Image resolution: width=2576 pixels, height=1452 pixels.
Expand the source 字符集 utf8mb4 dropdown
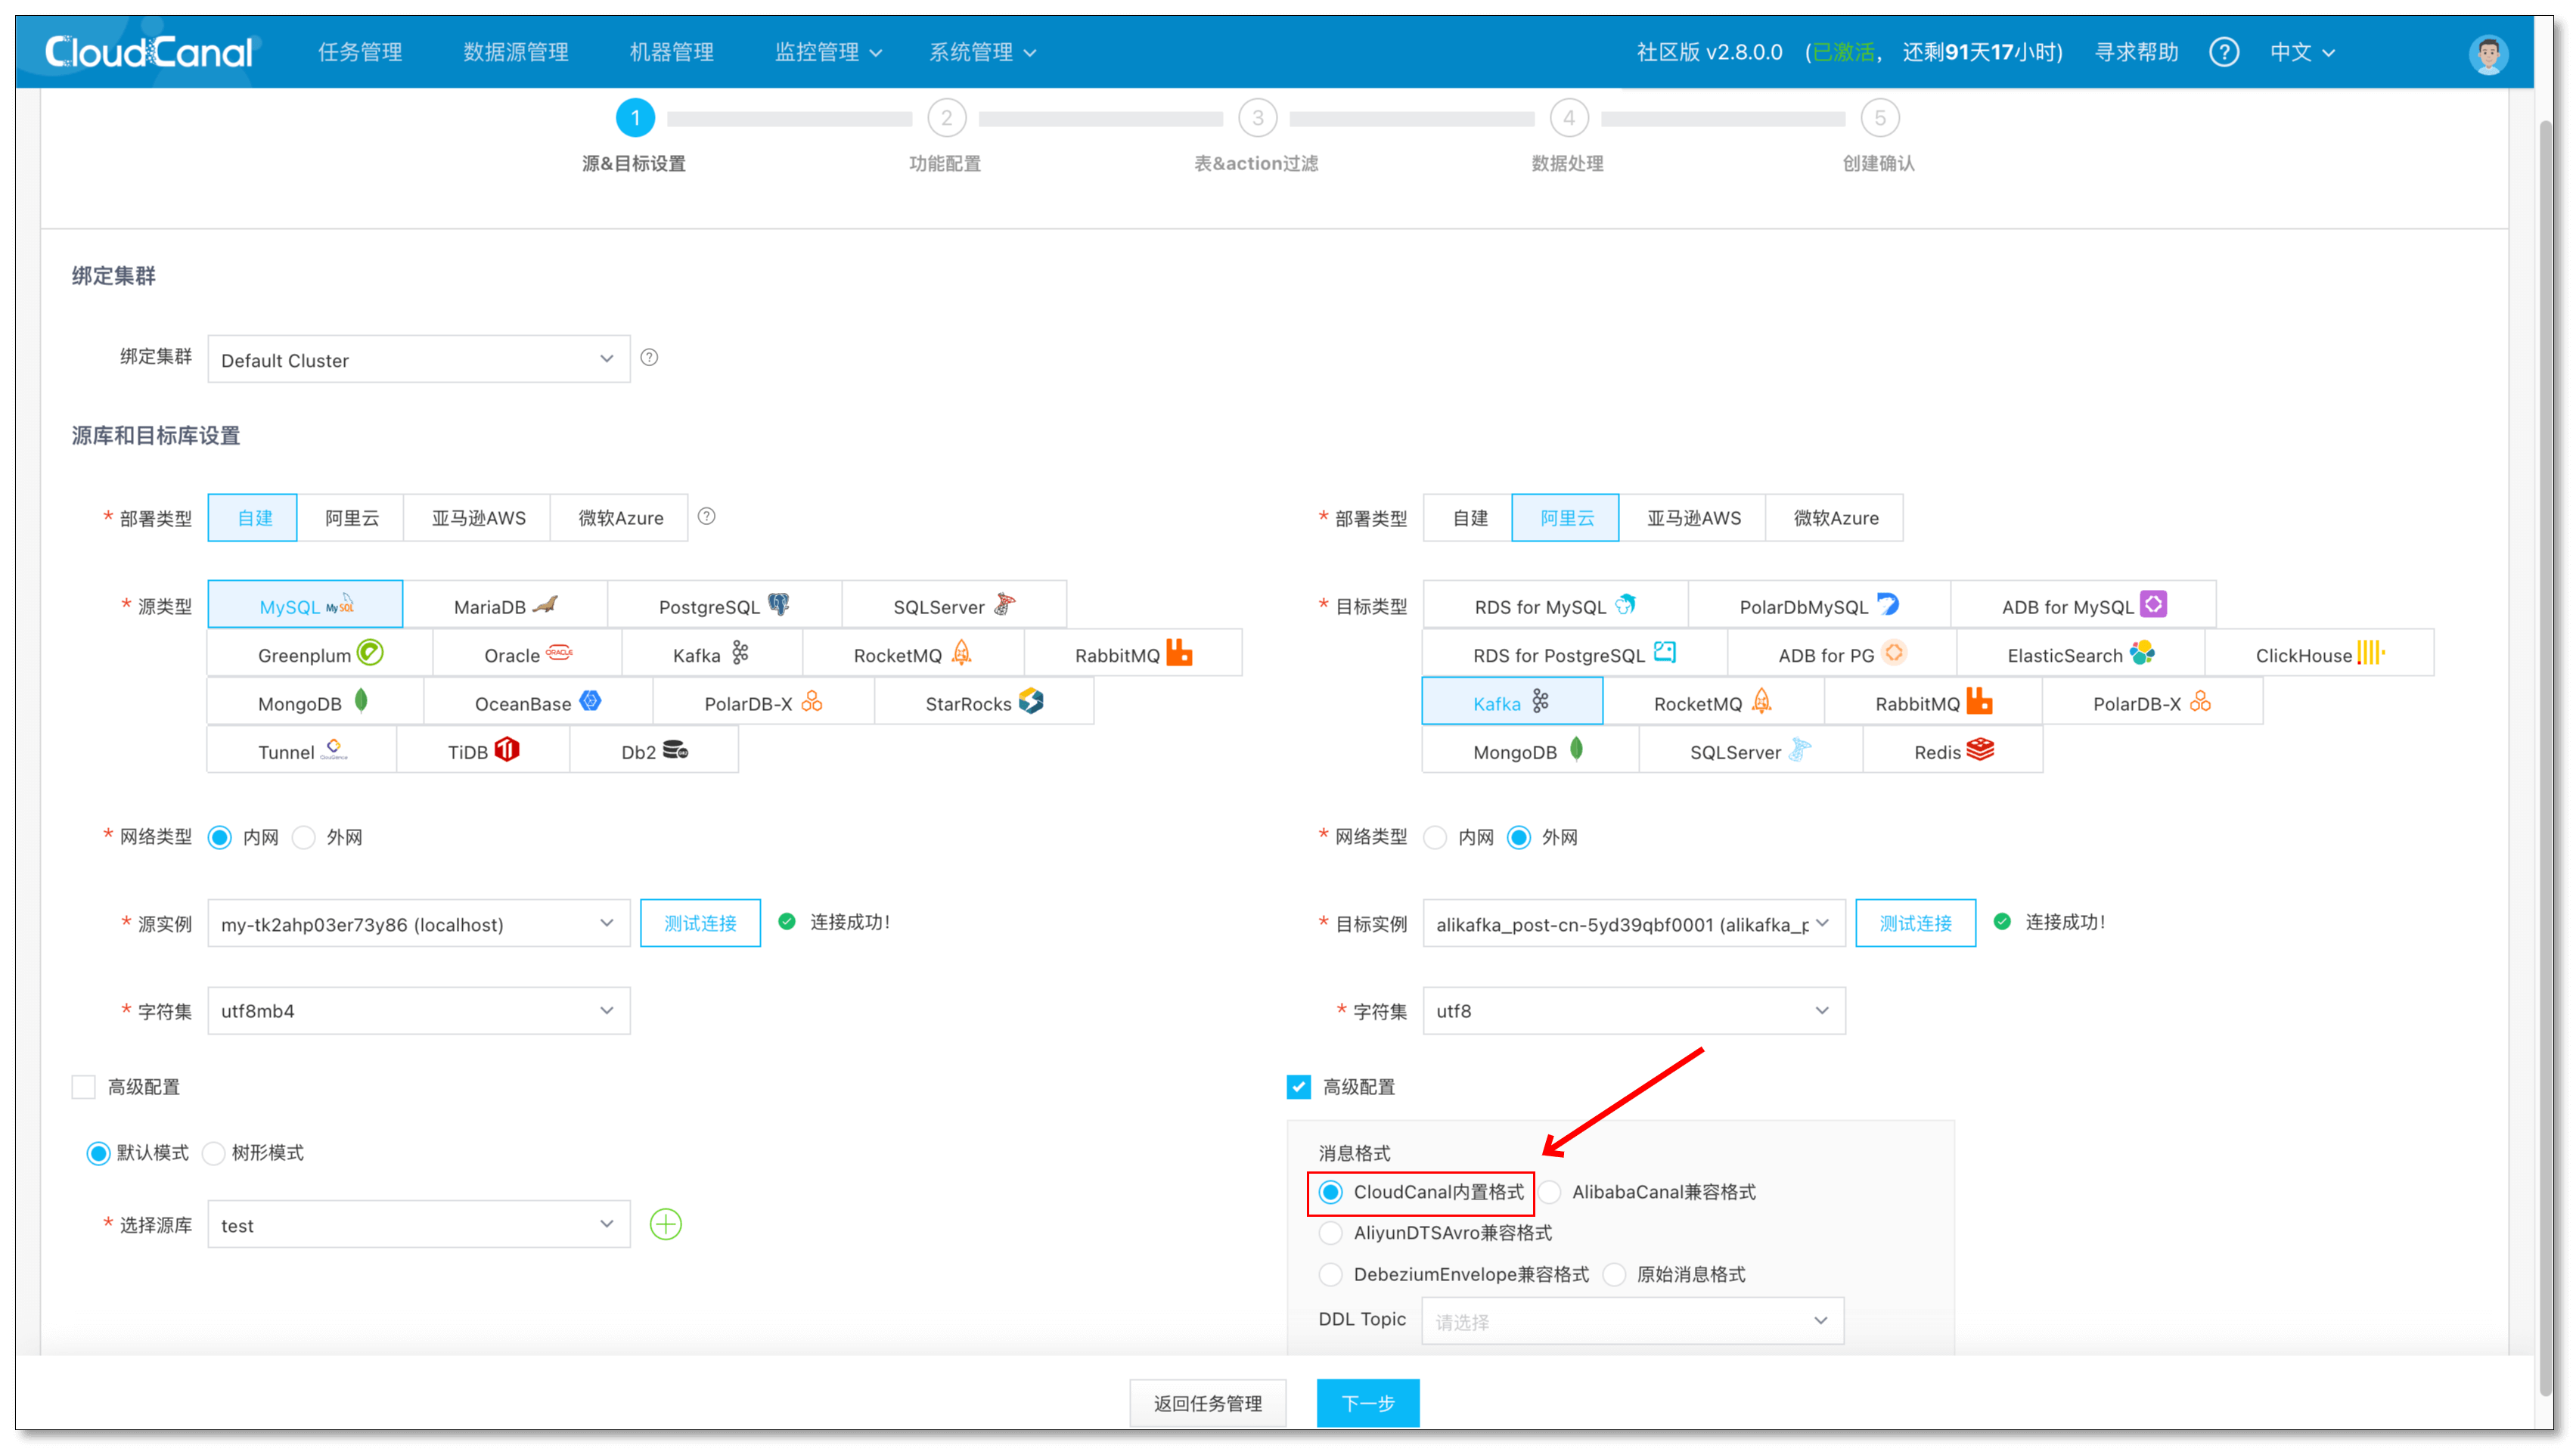pos(418,1011)
